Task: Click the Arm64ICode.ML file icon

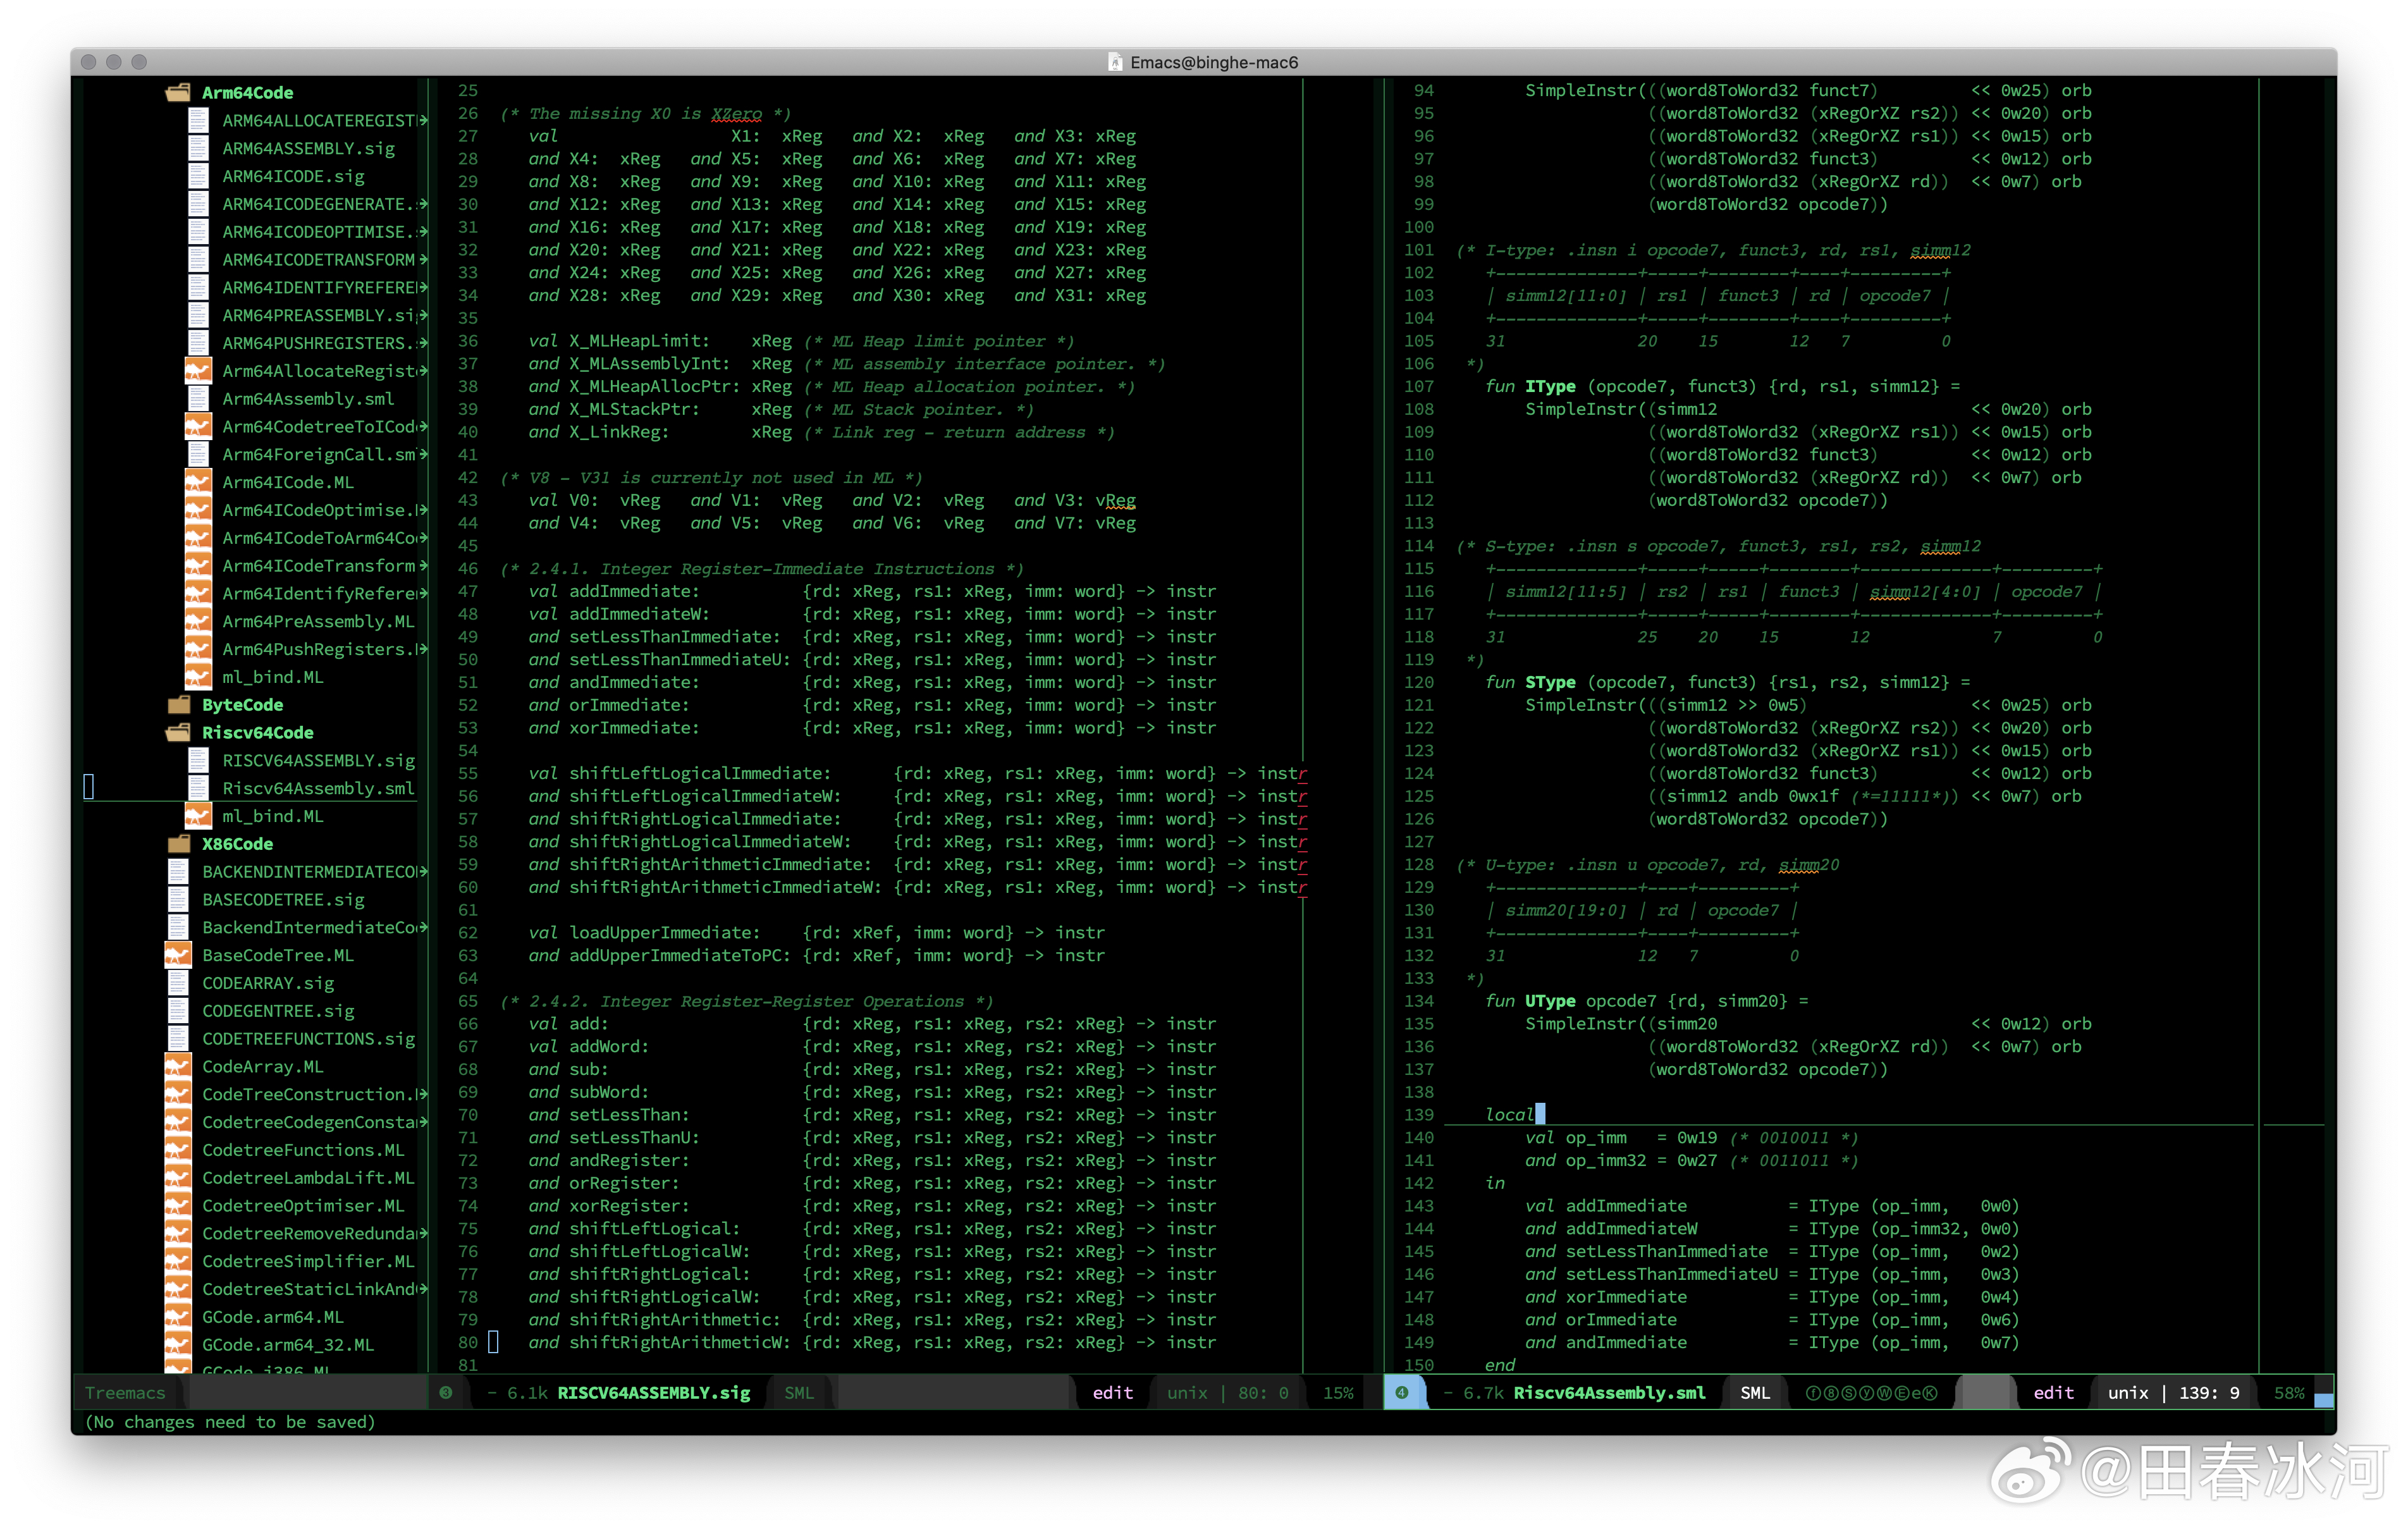Action: click(x=199, y=482)
